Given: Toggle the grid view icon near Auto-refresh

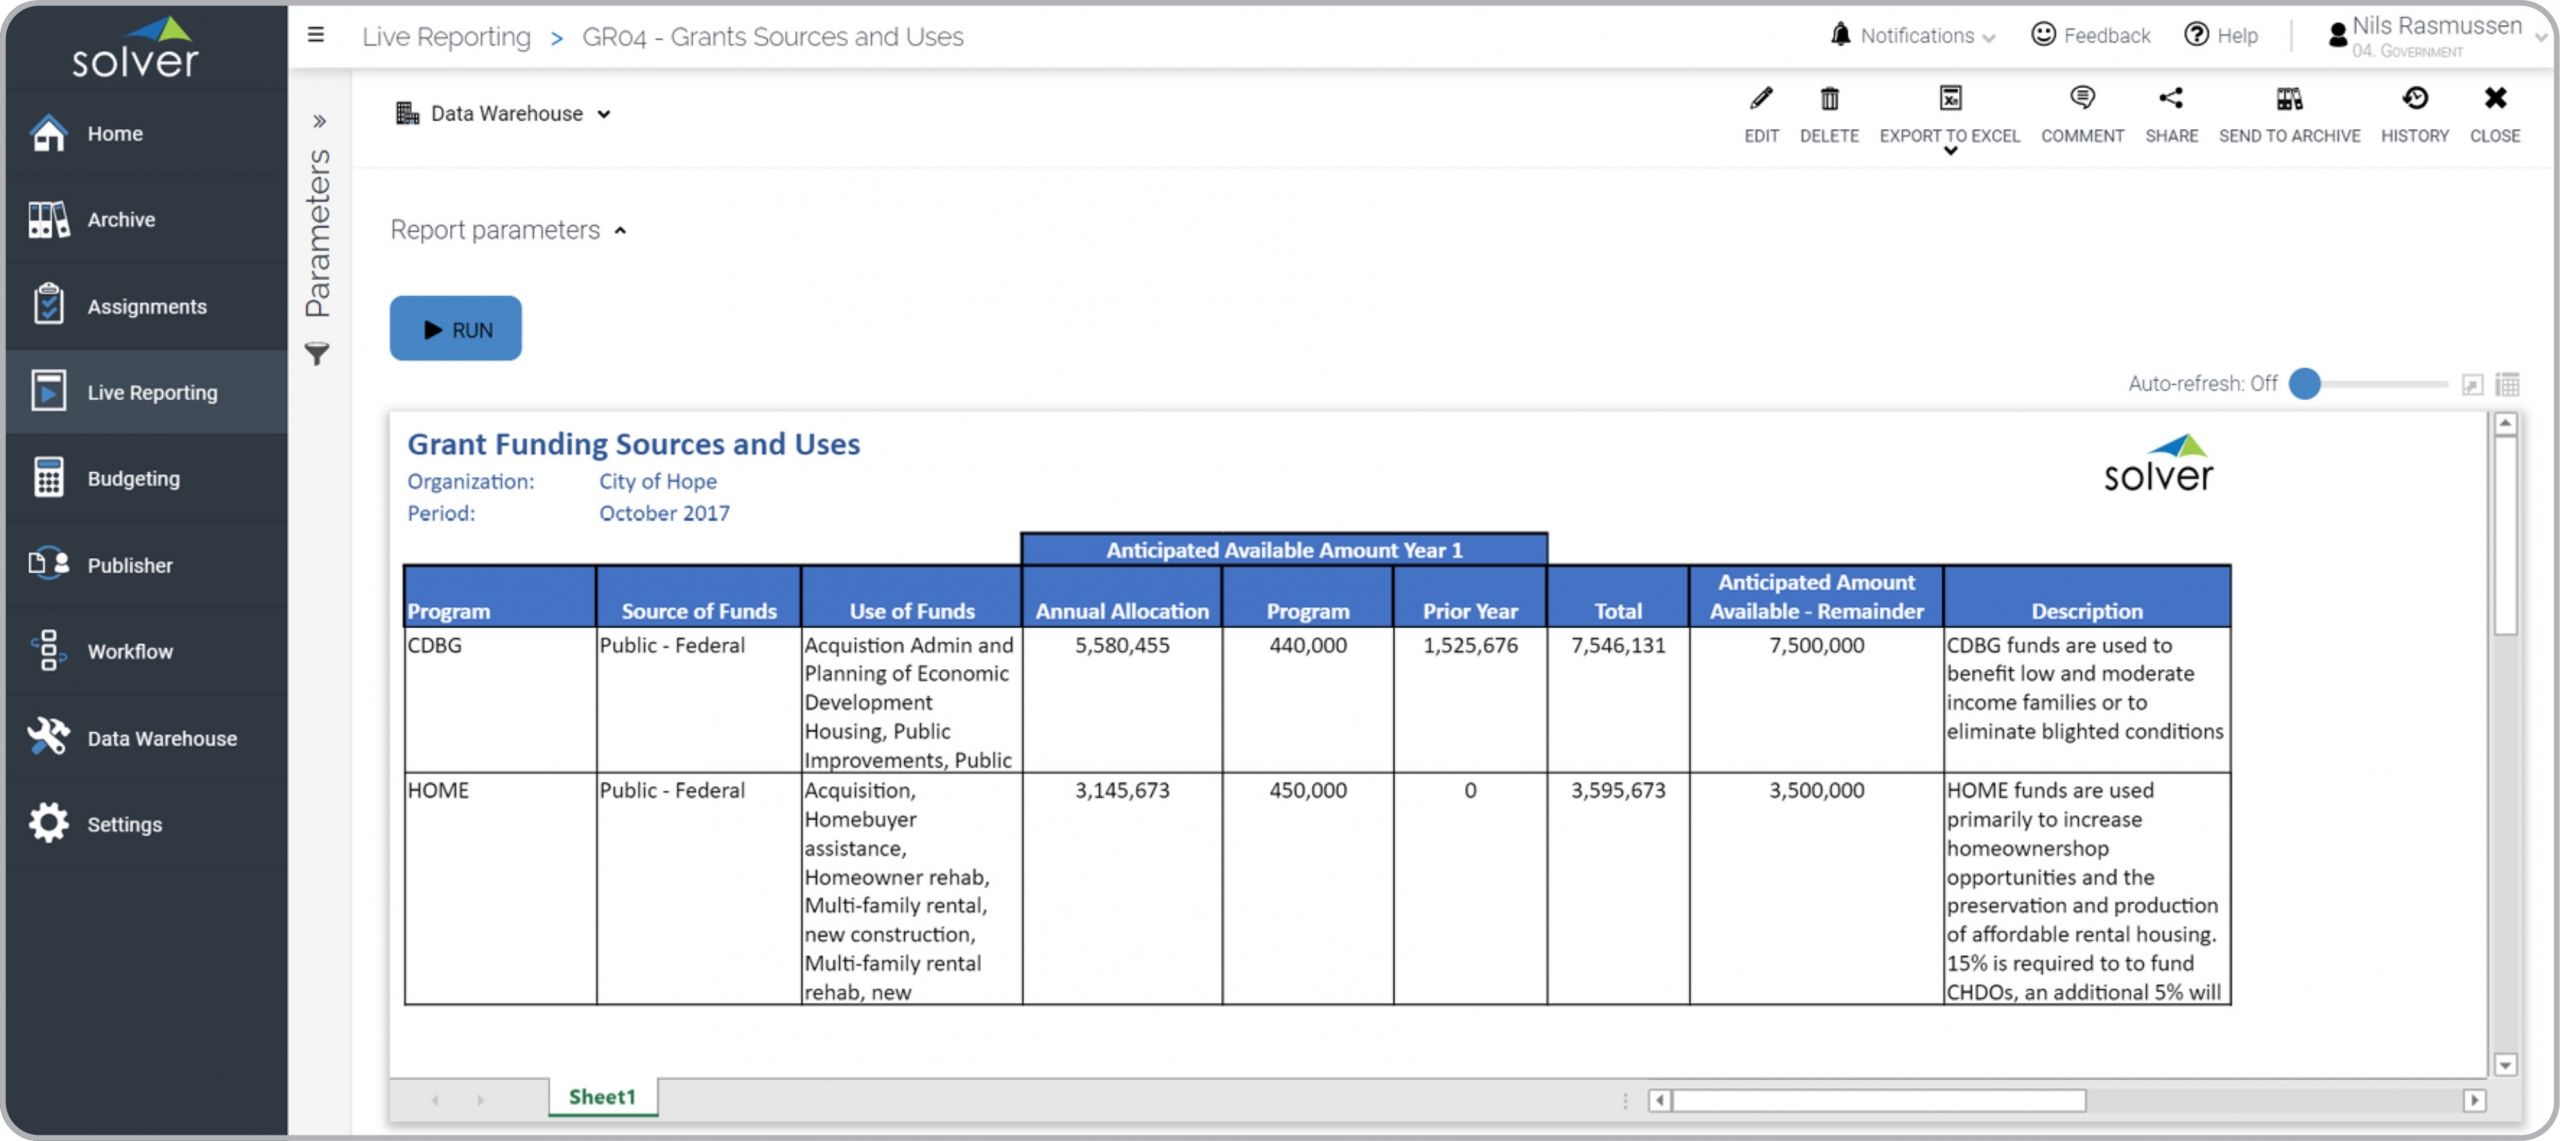Looking at the screenshot, I should point(2507,384).
